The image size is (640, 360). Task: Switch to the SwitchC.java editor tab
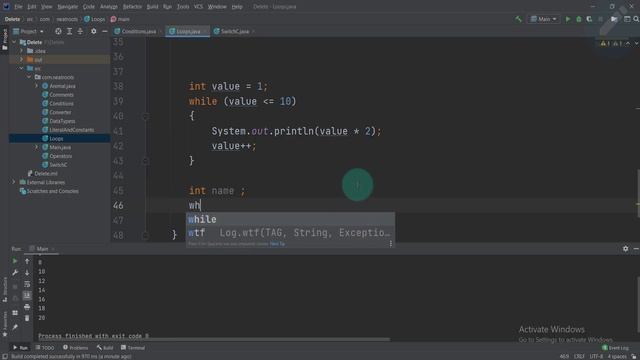(233, 31)
